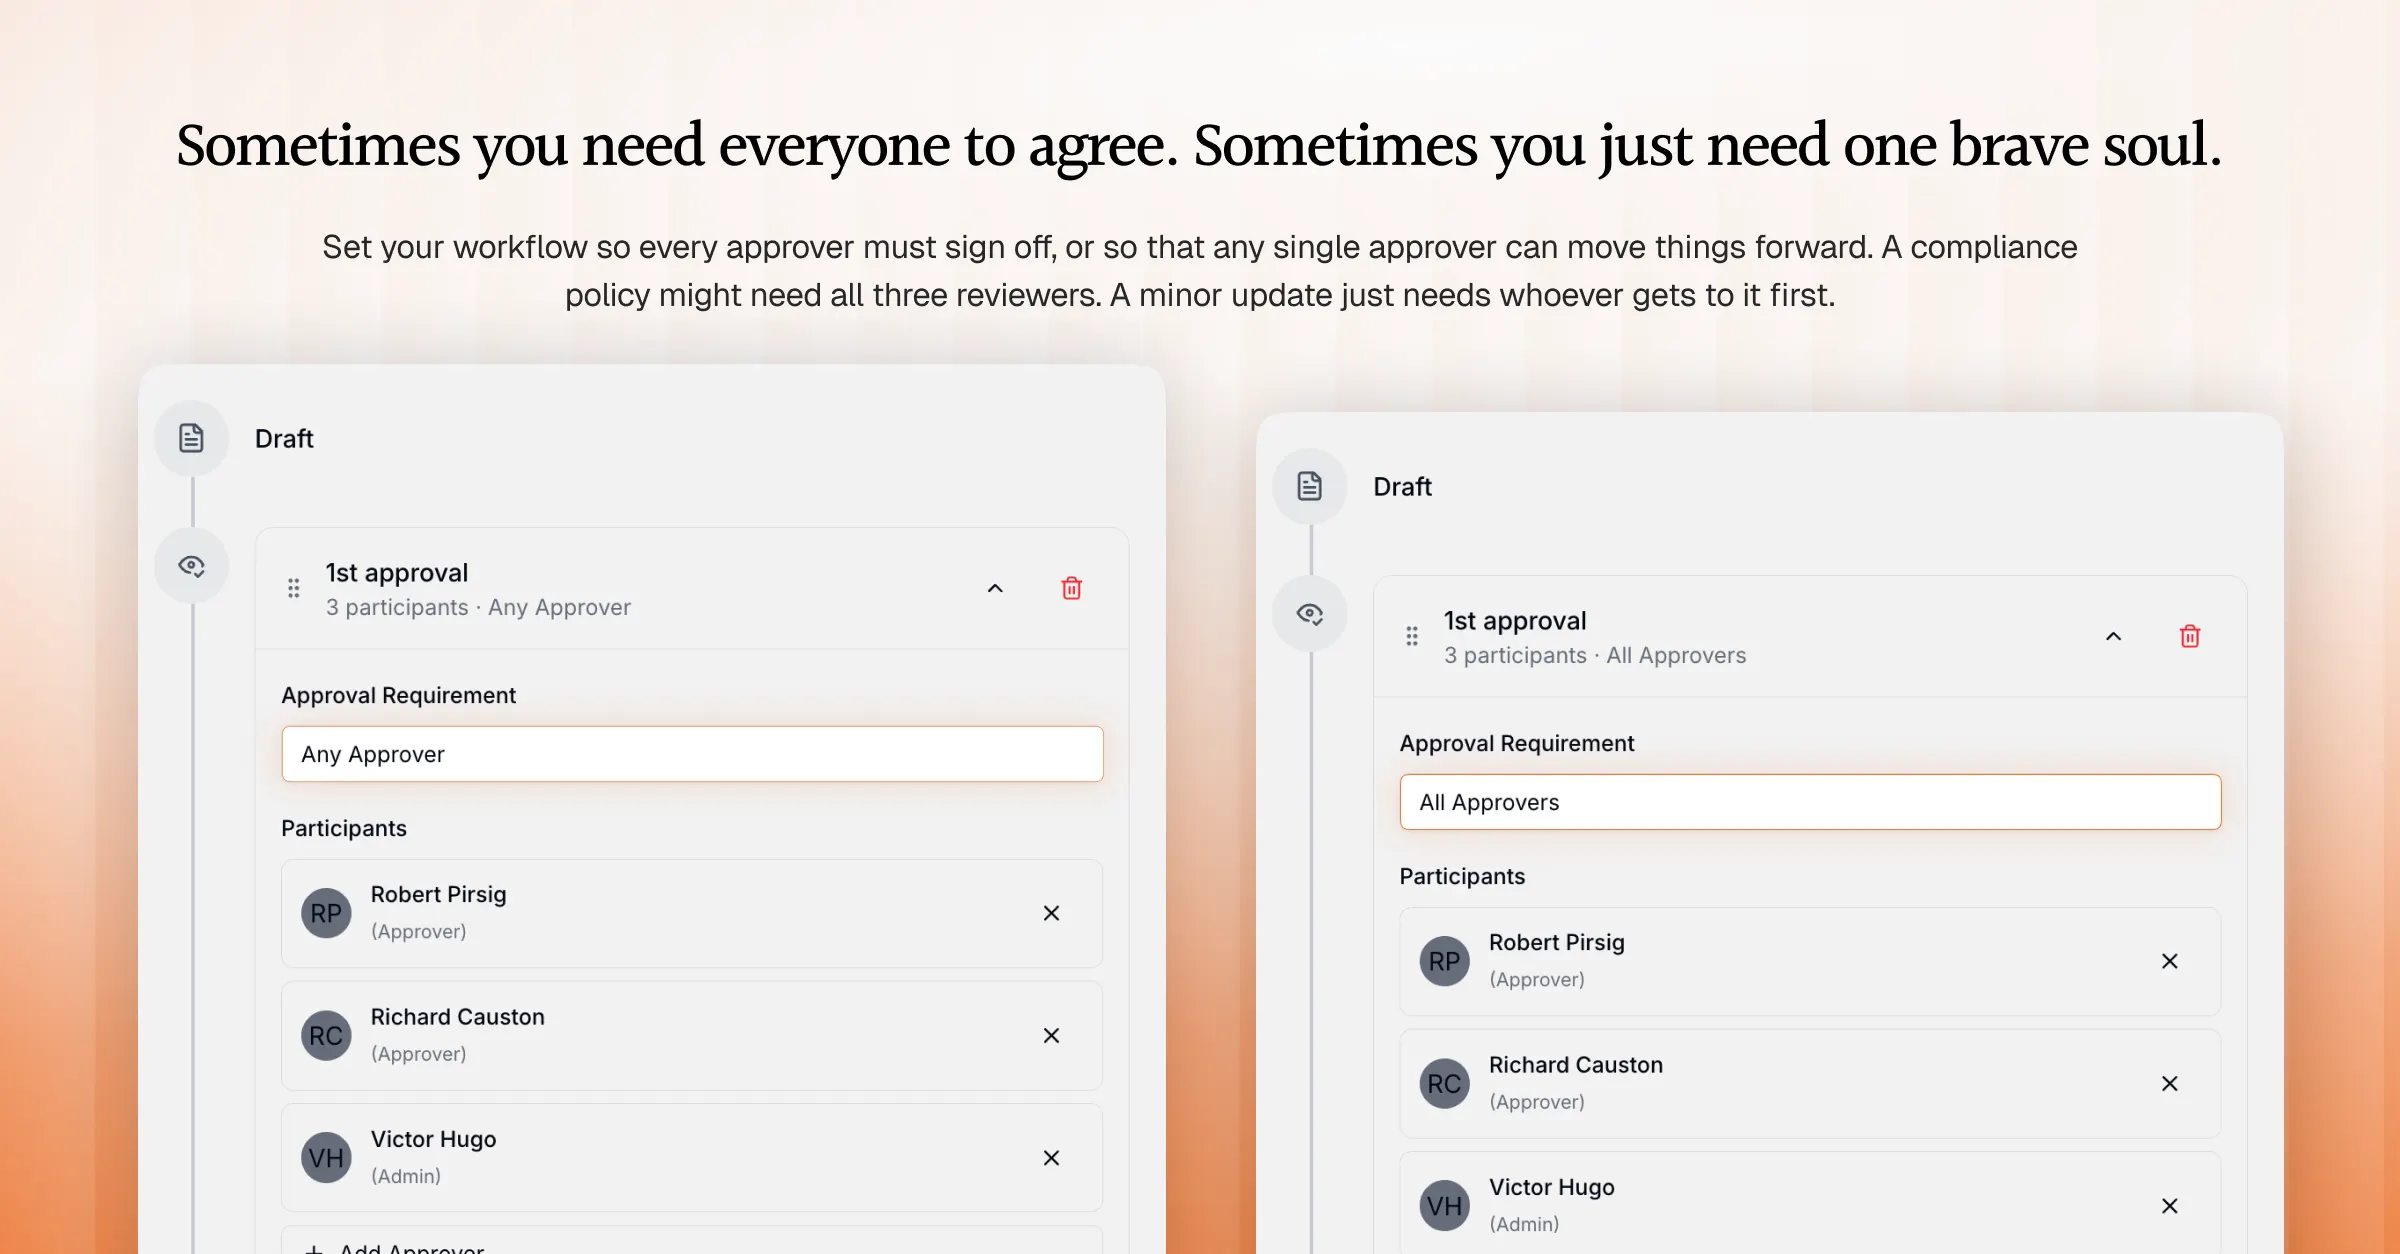Click the Draft document icon in left panel
Screen dimensions: 2400x1254
tap(191, 438)
